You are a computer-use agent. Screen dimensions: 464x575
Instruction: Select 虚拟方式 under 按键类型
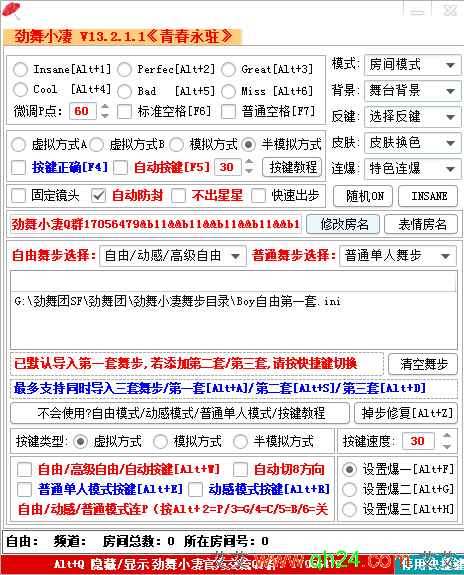click(x=80, y=442)
